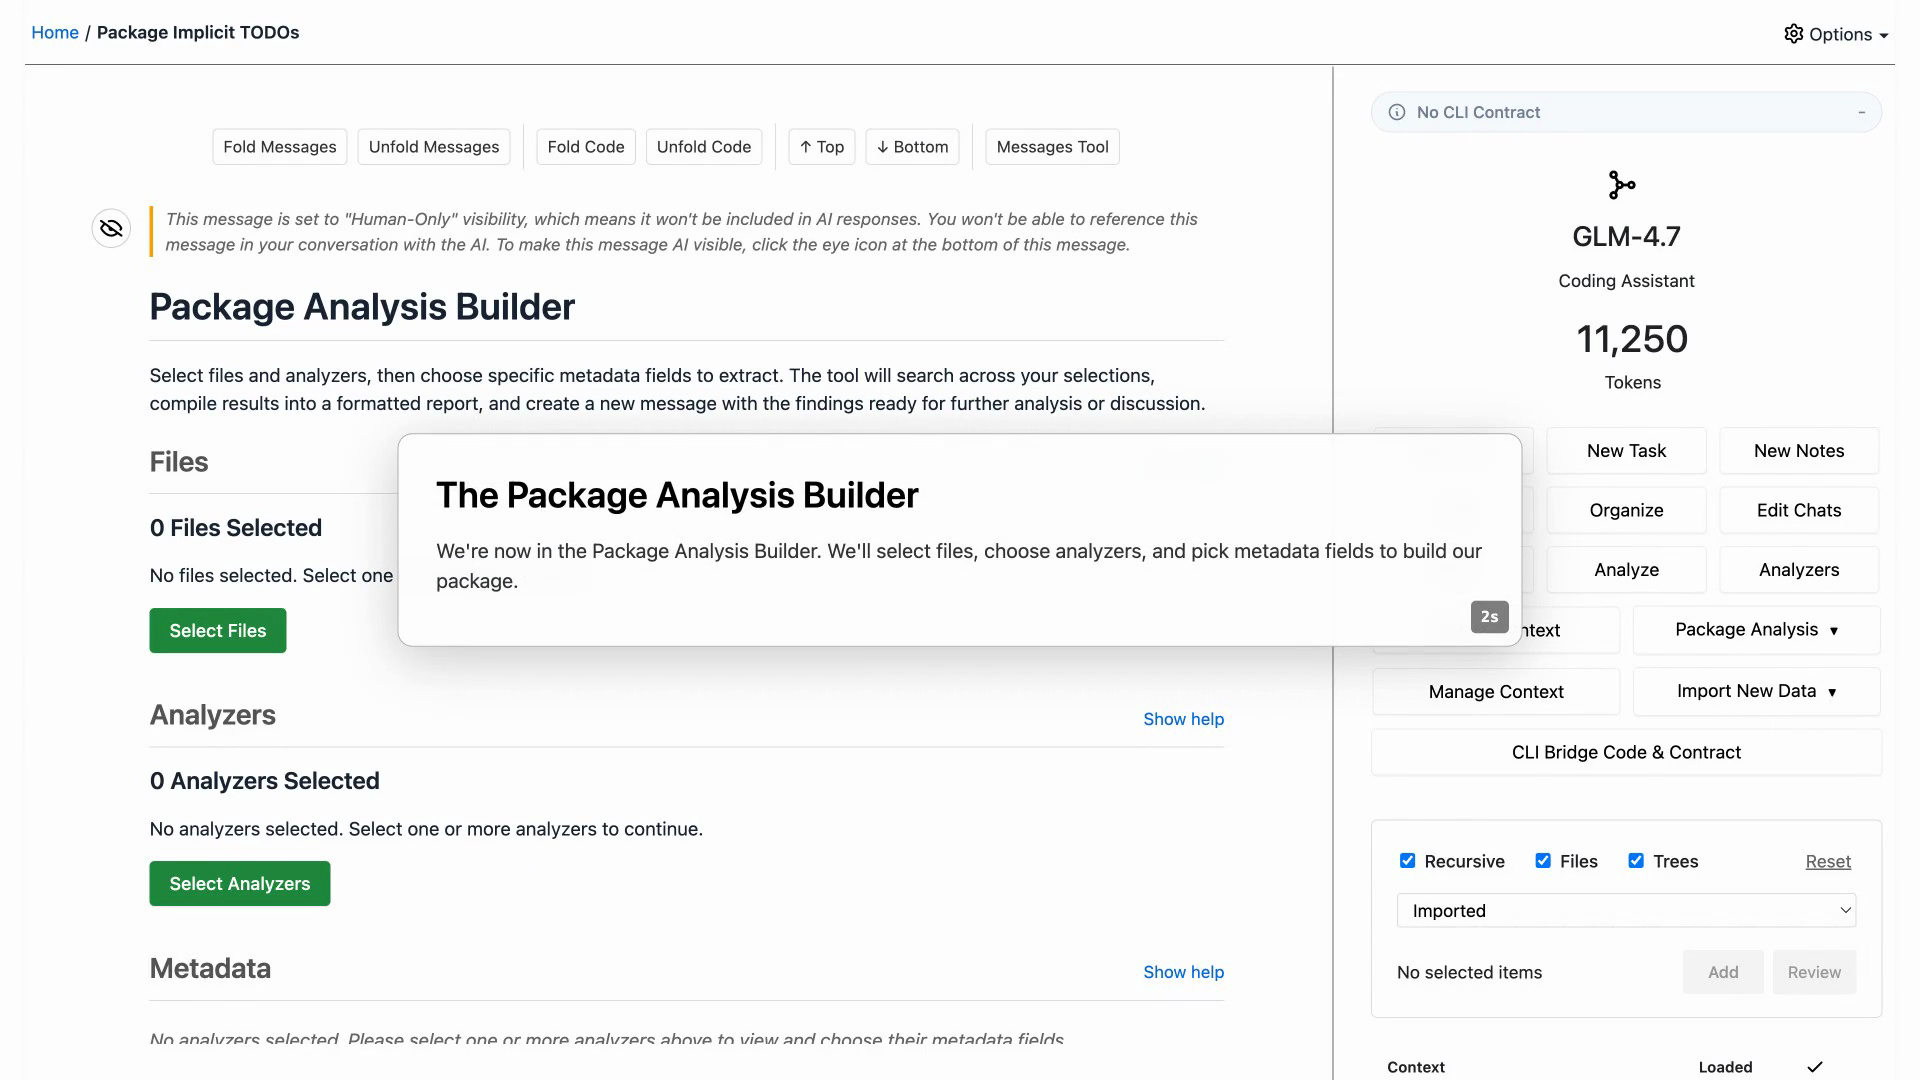Click Analyze button

tap(1627, 570)
